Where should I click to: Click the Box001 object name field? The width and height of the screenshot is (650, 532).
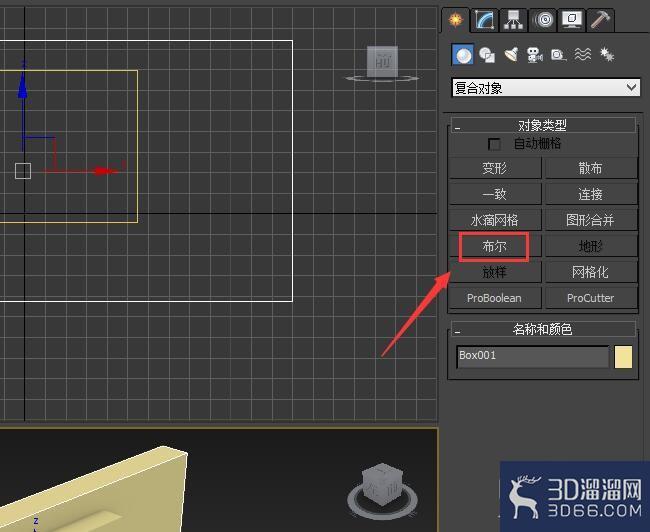point(533,357)
